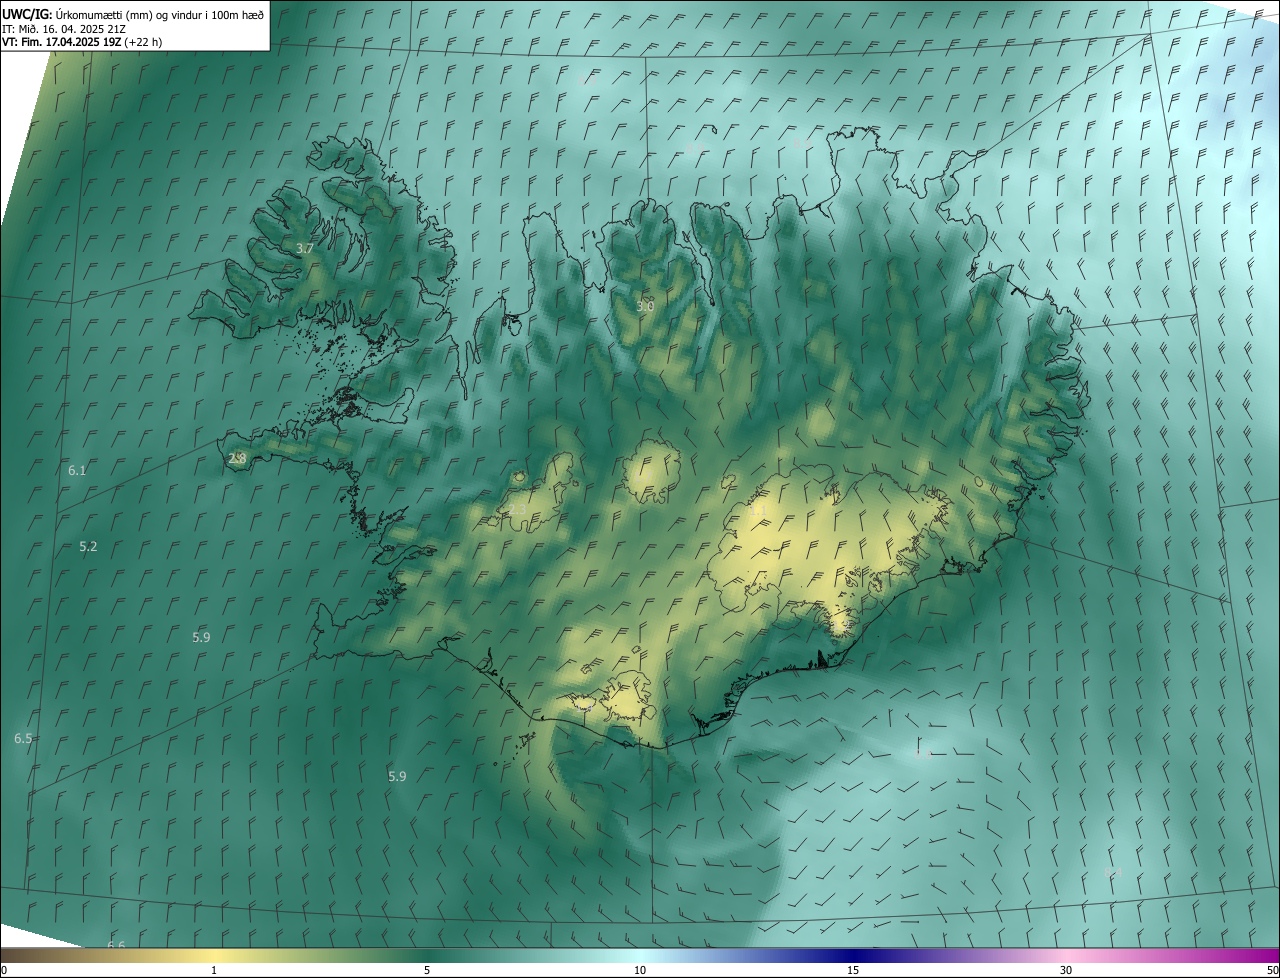Click the 5.2 value label offshore
The width and height of the screenshot is (1280, 978).
(88, 546)
